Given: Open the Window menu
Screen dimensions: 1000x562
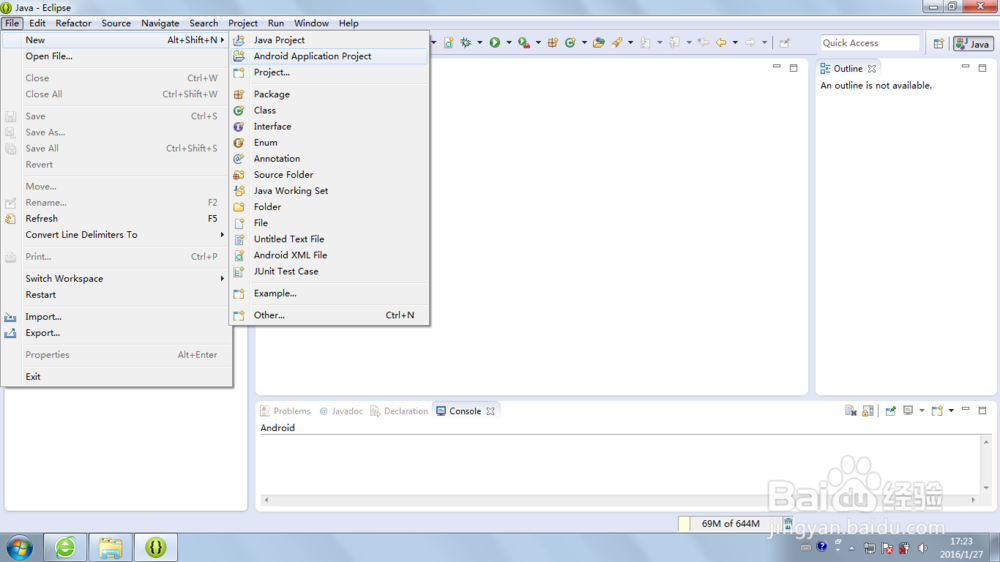Looking at the screenshot, I should (311, 23).
